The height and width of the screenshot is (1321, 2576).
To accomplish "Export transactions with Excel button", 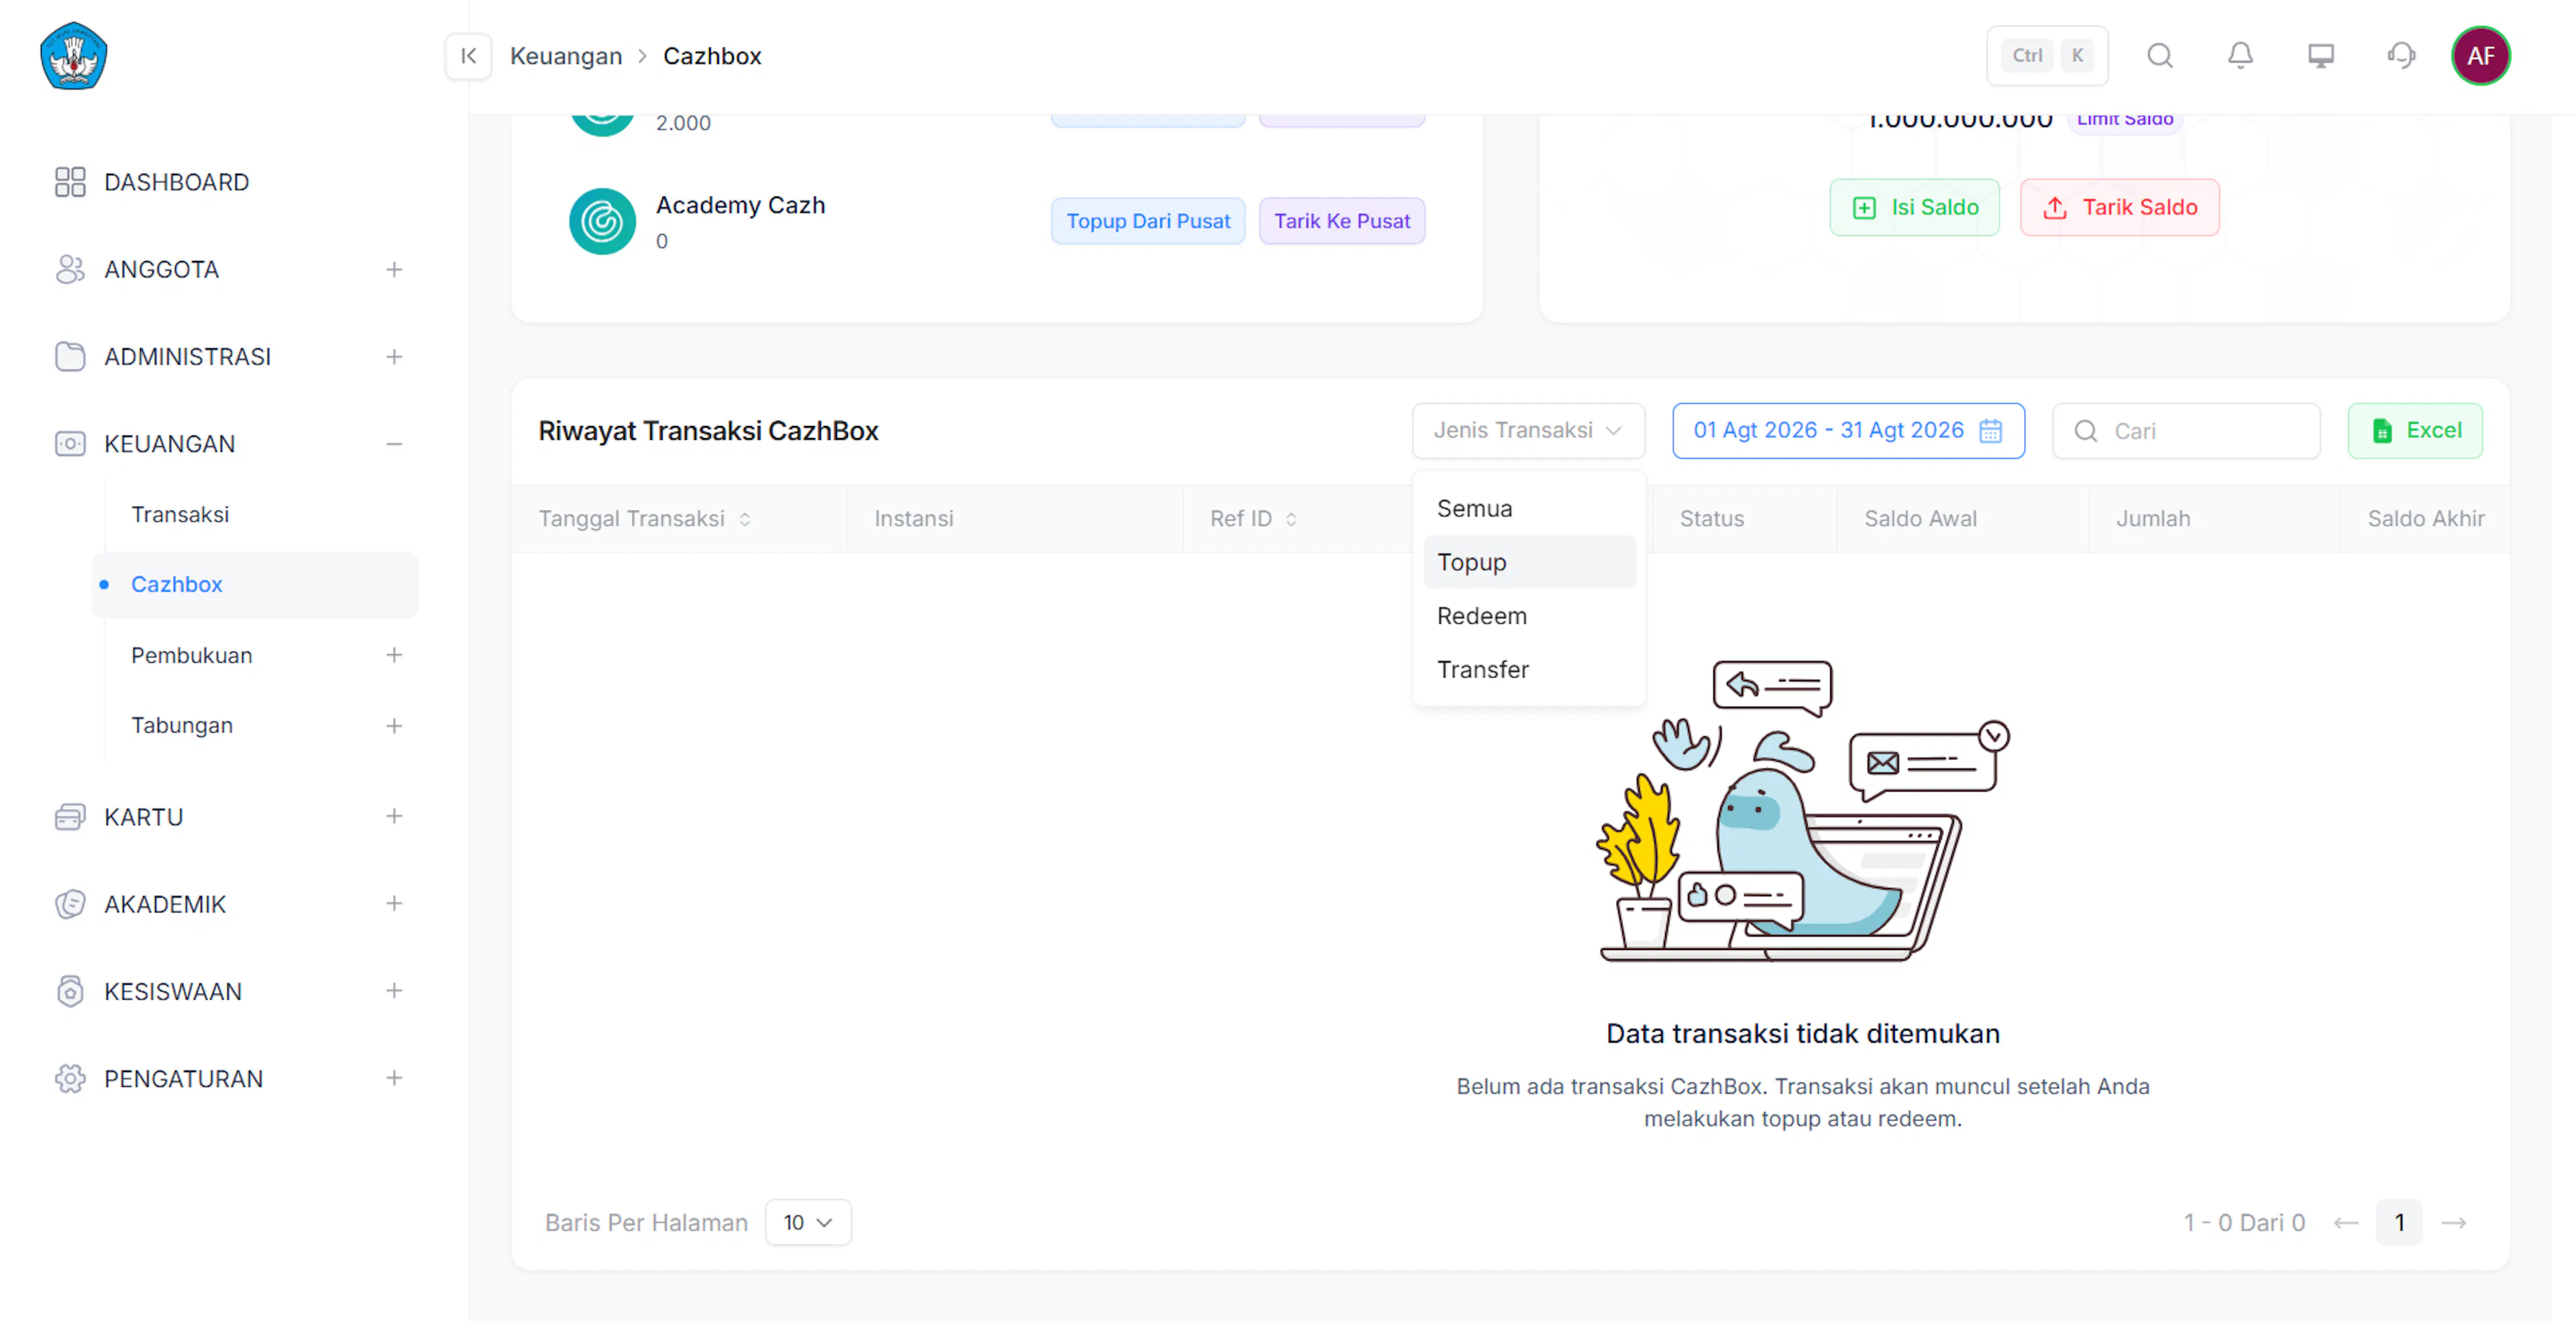I will [2415, 431].
